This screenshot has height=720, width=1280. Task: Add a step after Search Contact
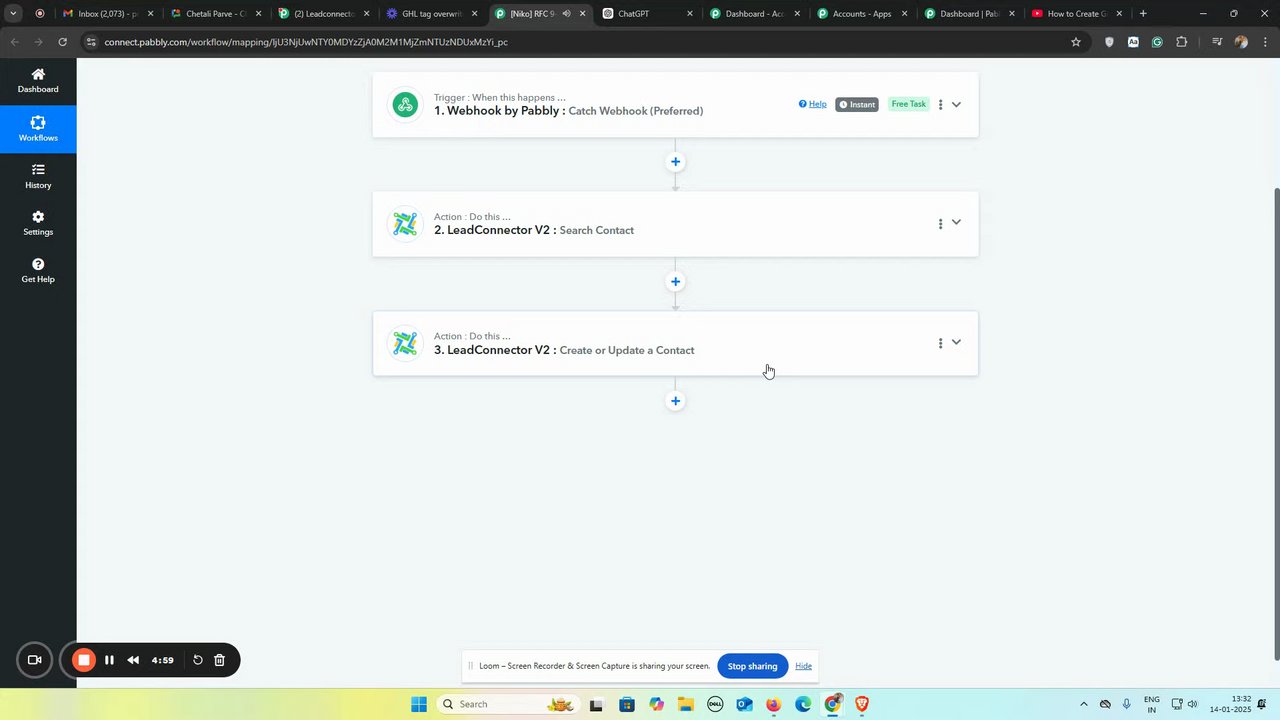[x=675, y=282]
